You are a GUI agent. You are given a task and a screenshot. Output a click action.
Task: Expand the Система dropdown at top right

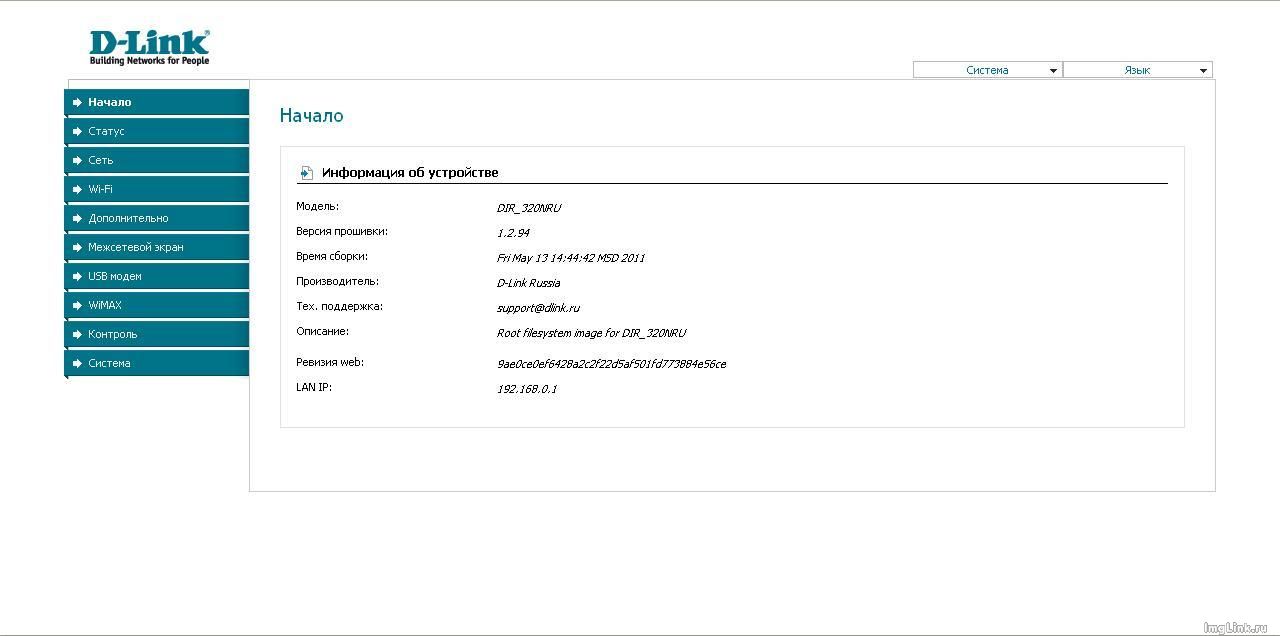click(987, 70)
